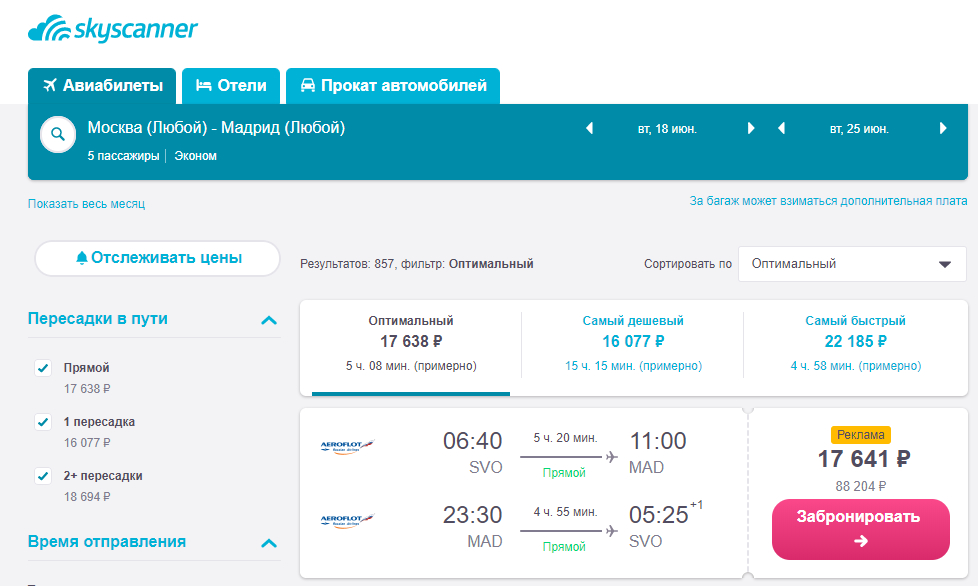
Task: Click the Skyscanner logo
Action: click(x=113, y=29)
